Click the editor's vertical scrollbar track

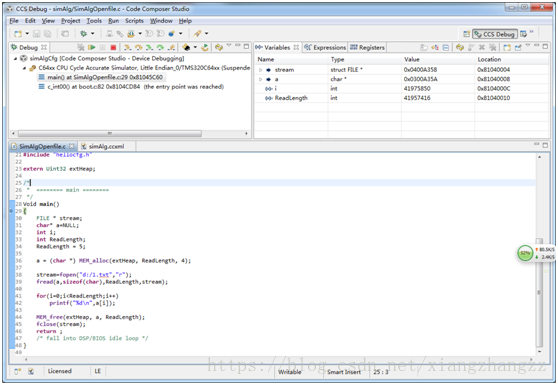pyautogui.click(x=539, y=199)
